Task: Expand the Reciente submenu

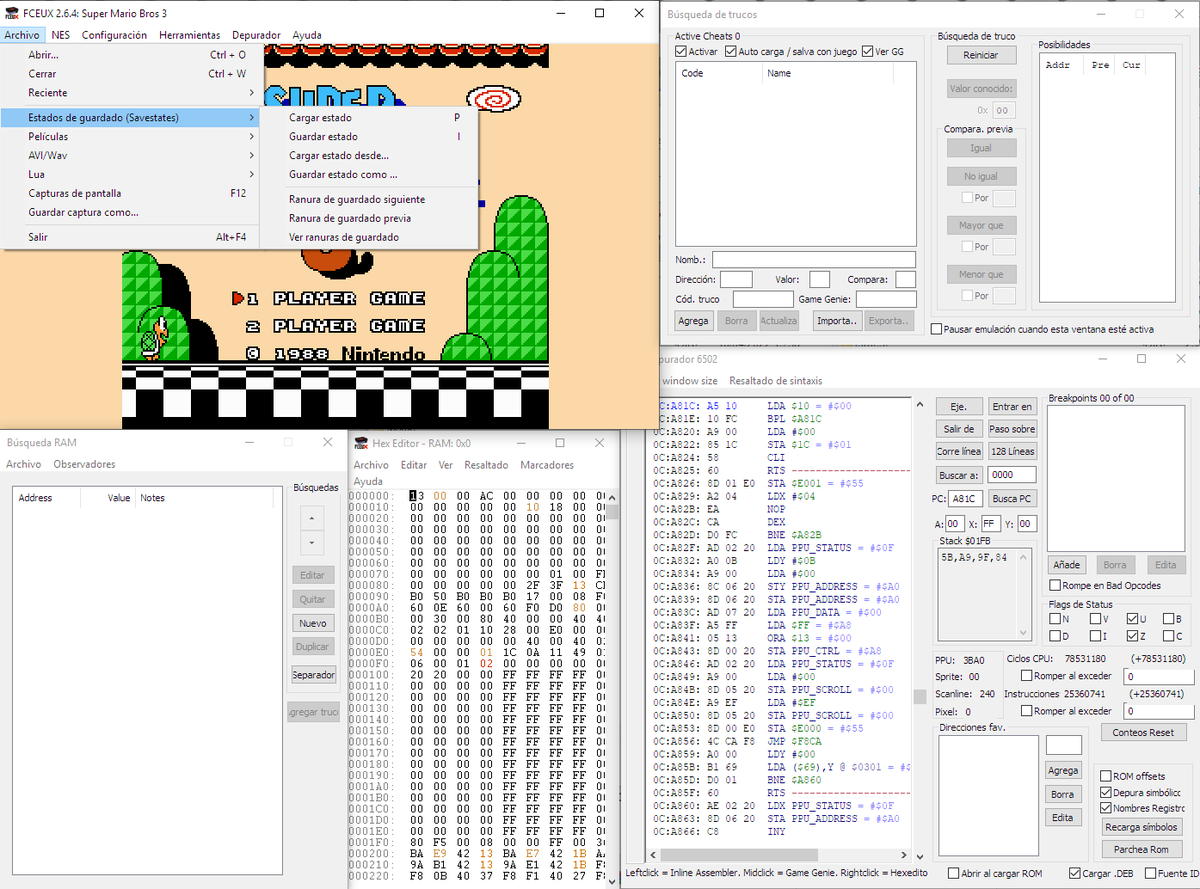Action: 131,93
